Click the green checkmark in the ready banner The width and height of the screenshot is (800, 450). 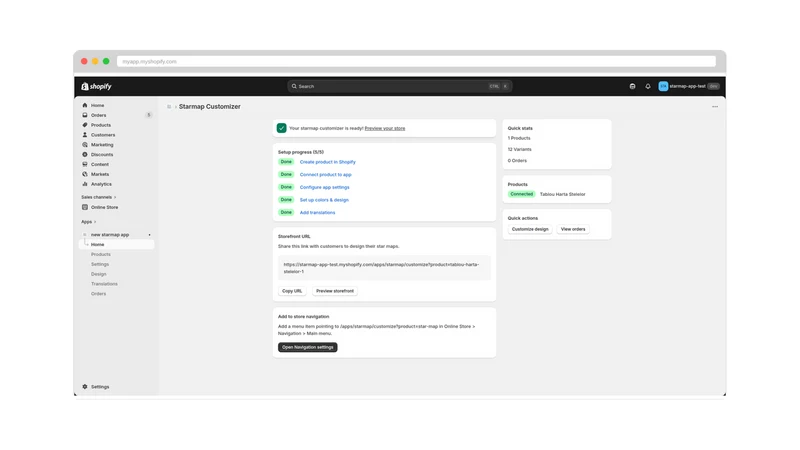pos(281,128)
